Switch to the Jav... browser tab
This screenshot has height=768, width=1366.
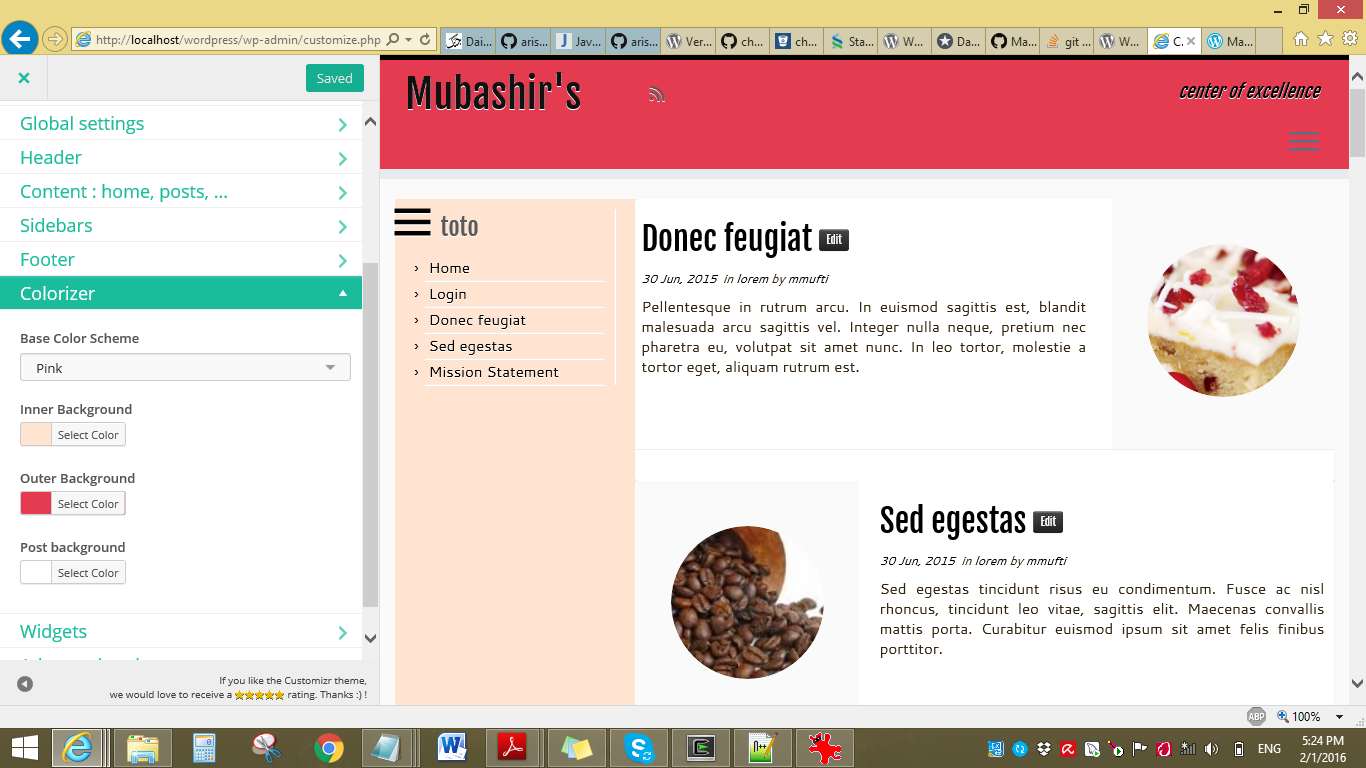(578, 41)
